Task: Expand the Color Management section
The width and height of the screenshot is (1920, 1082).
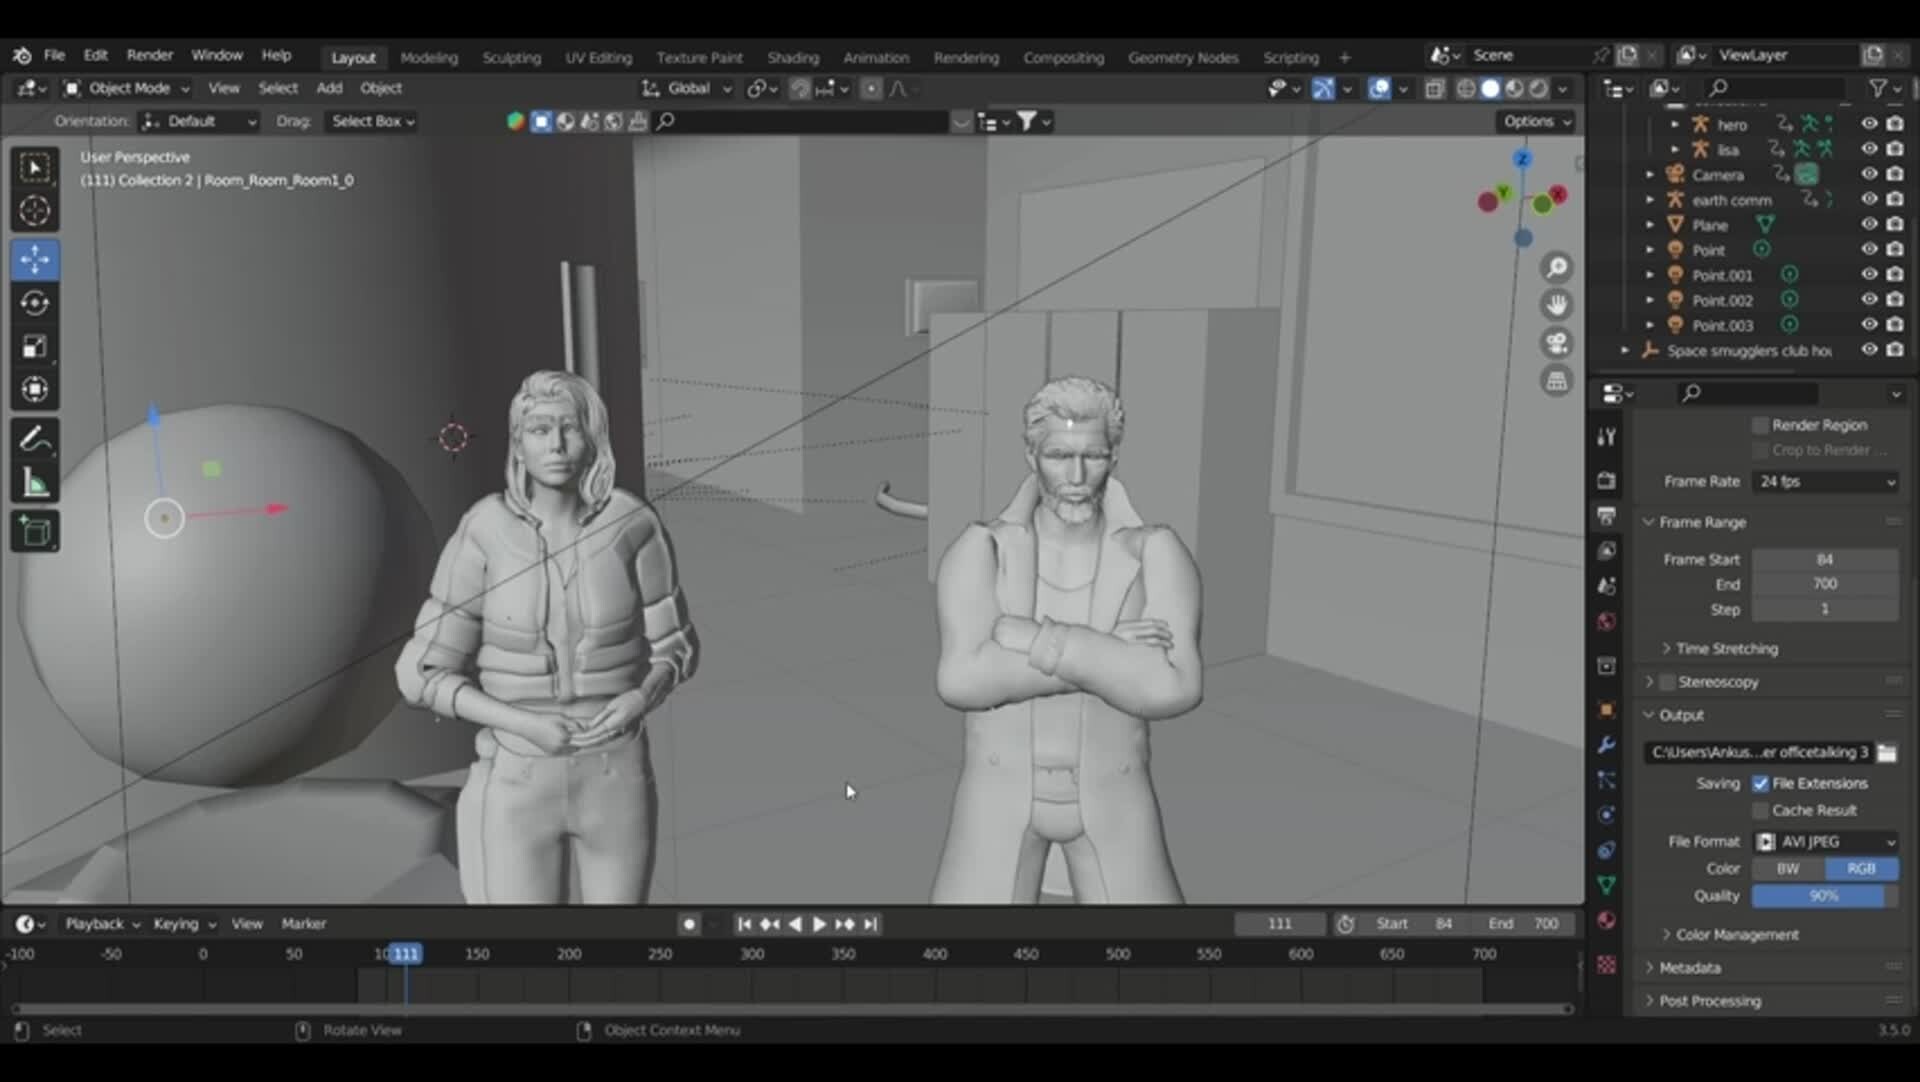Action: [x=1737, y=934]
